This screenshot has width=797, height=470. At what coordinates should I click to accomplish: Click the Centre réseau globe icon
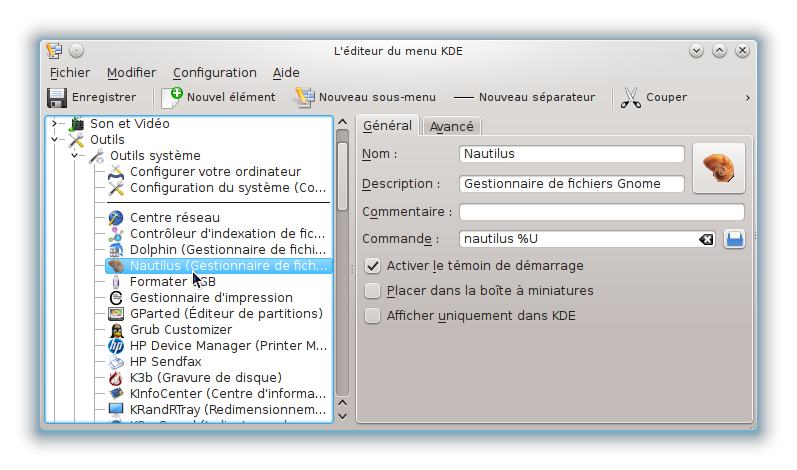(x=116, y=218)
